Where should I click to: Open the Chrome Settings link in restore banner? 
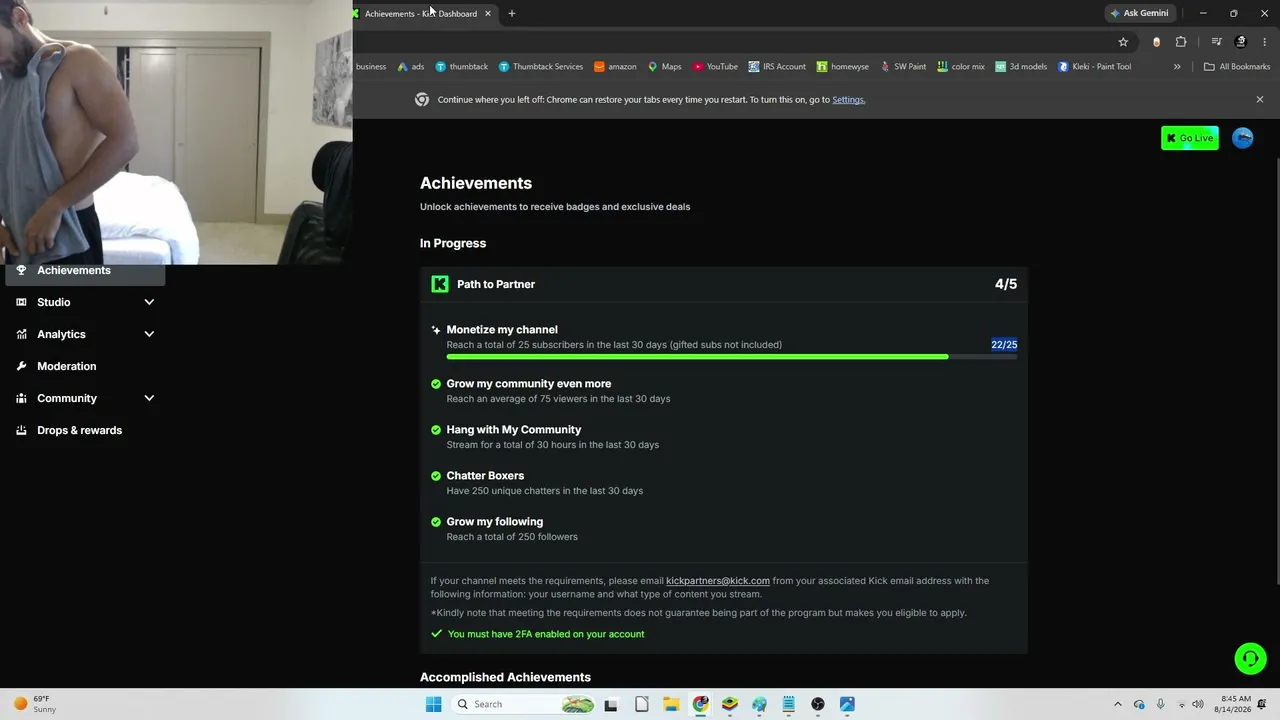848,99
